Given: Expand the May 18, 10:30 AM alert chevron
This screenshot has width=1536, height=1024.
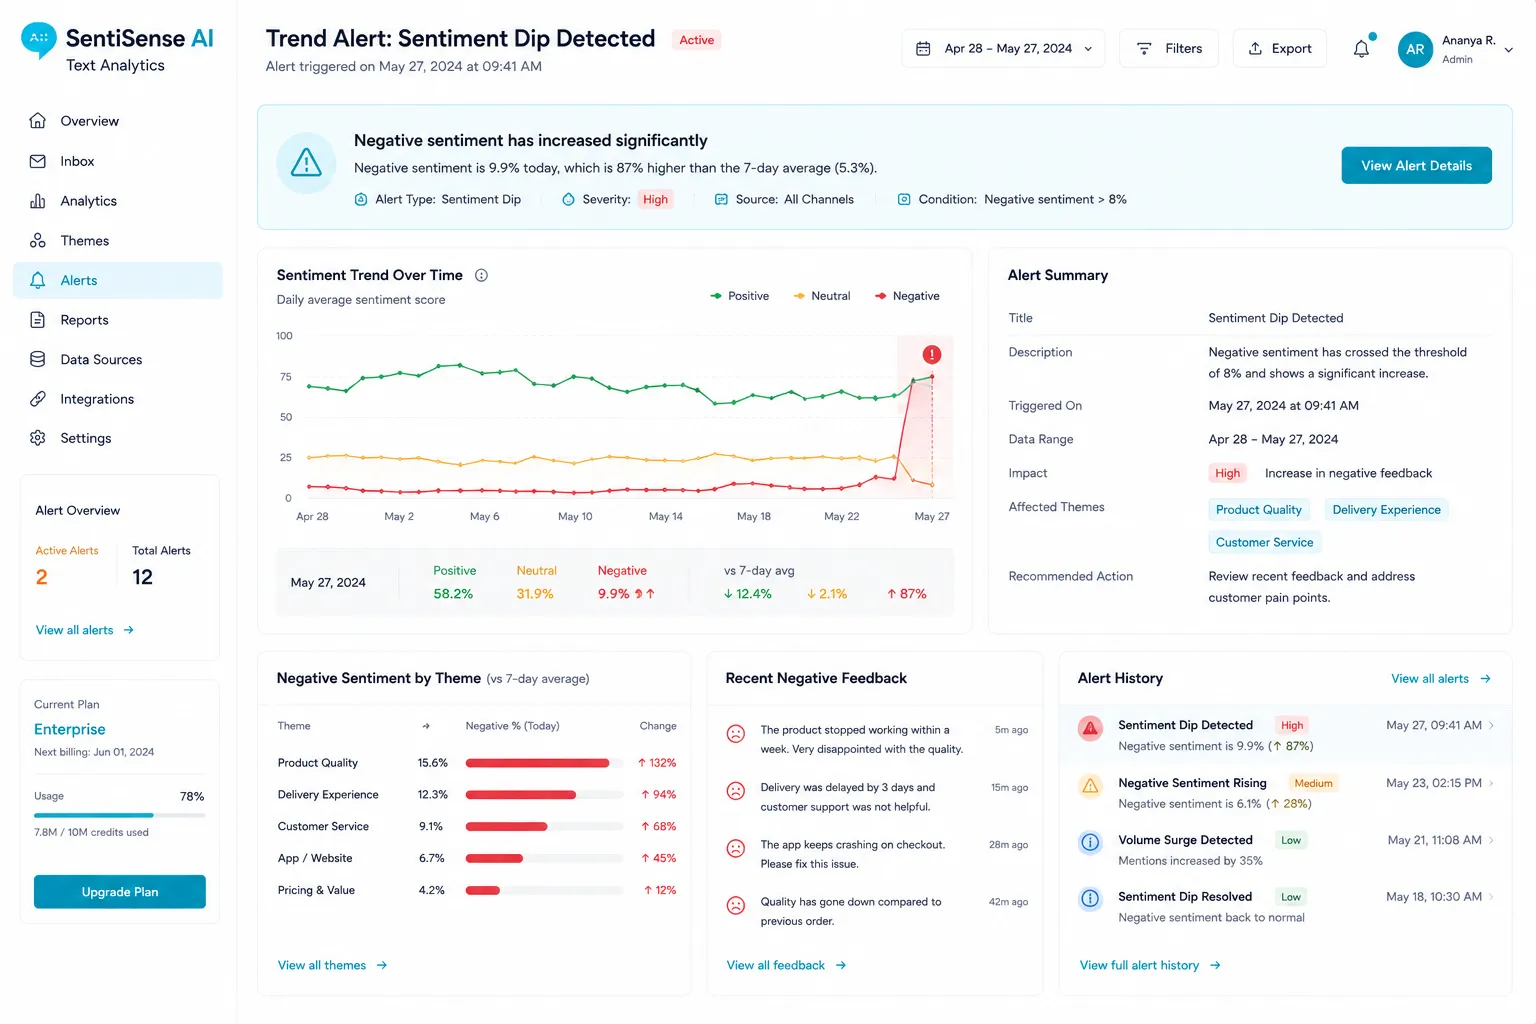Looking at the screenshot, I should point(1492,897).
